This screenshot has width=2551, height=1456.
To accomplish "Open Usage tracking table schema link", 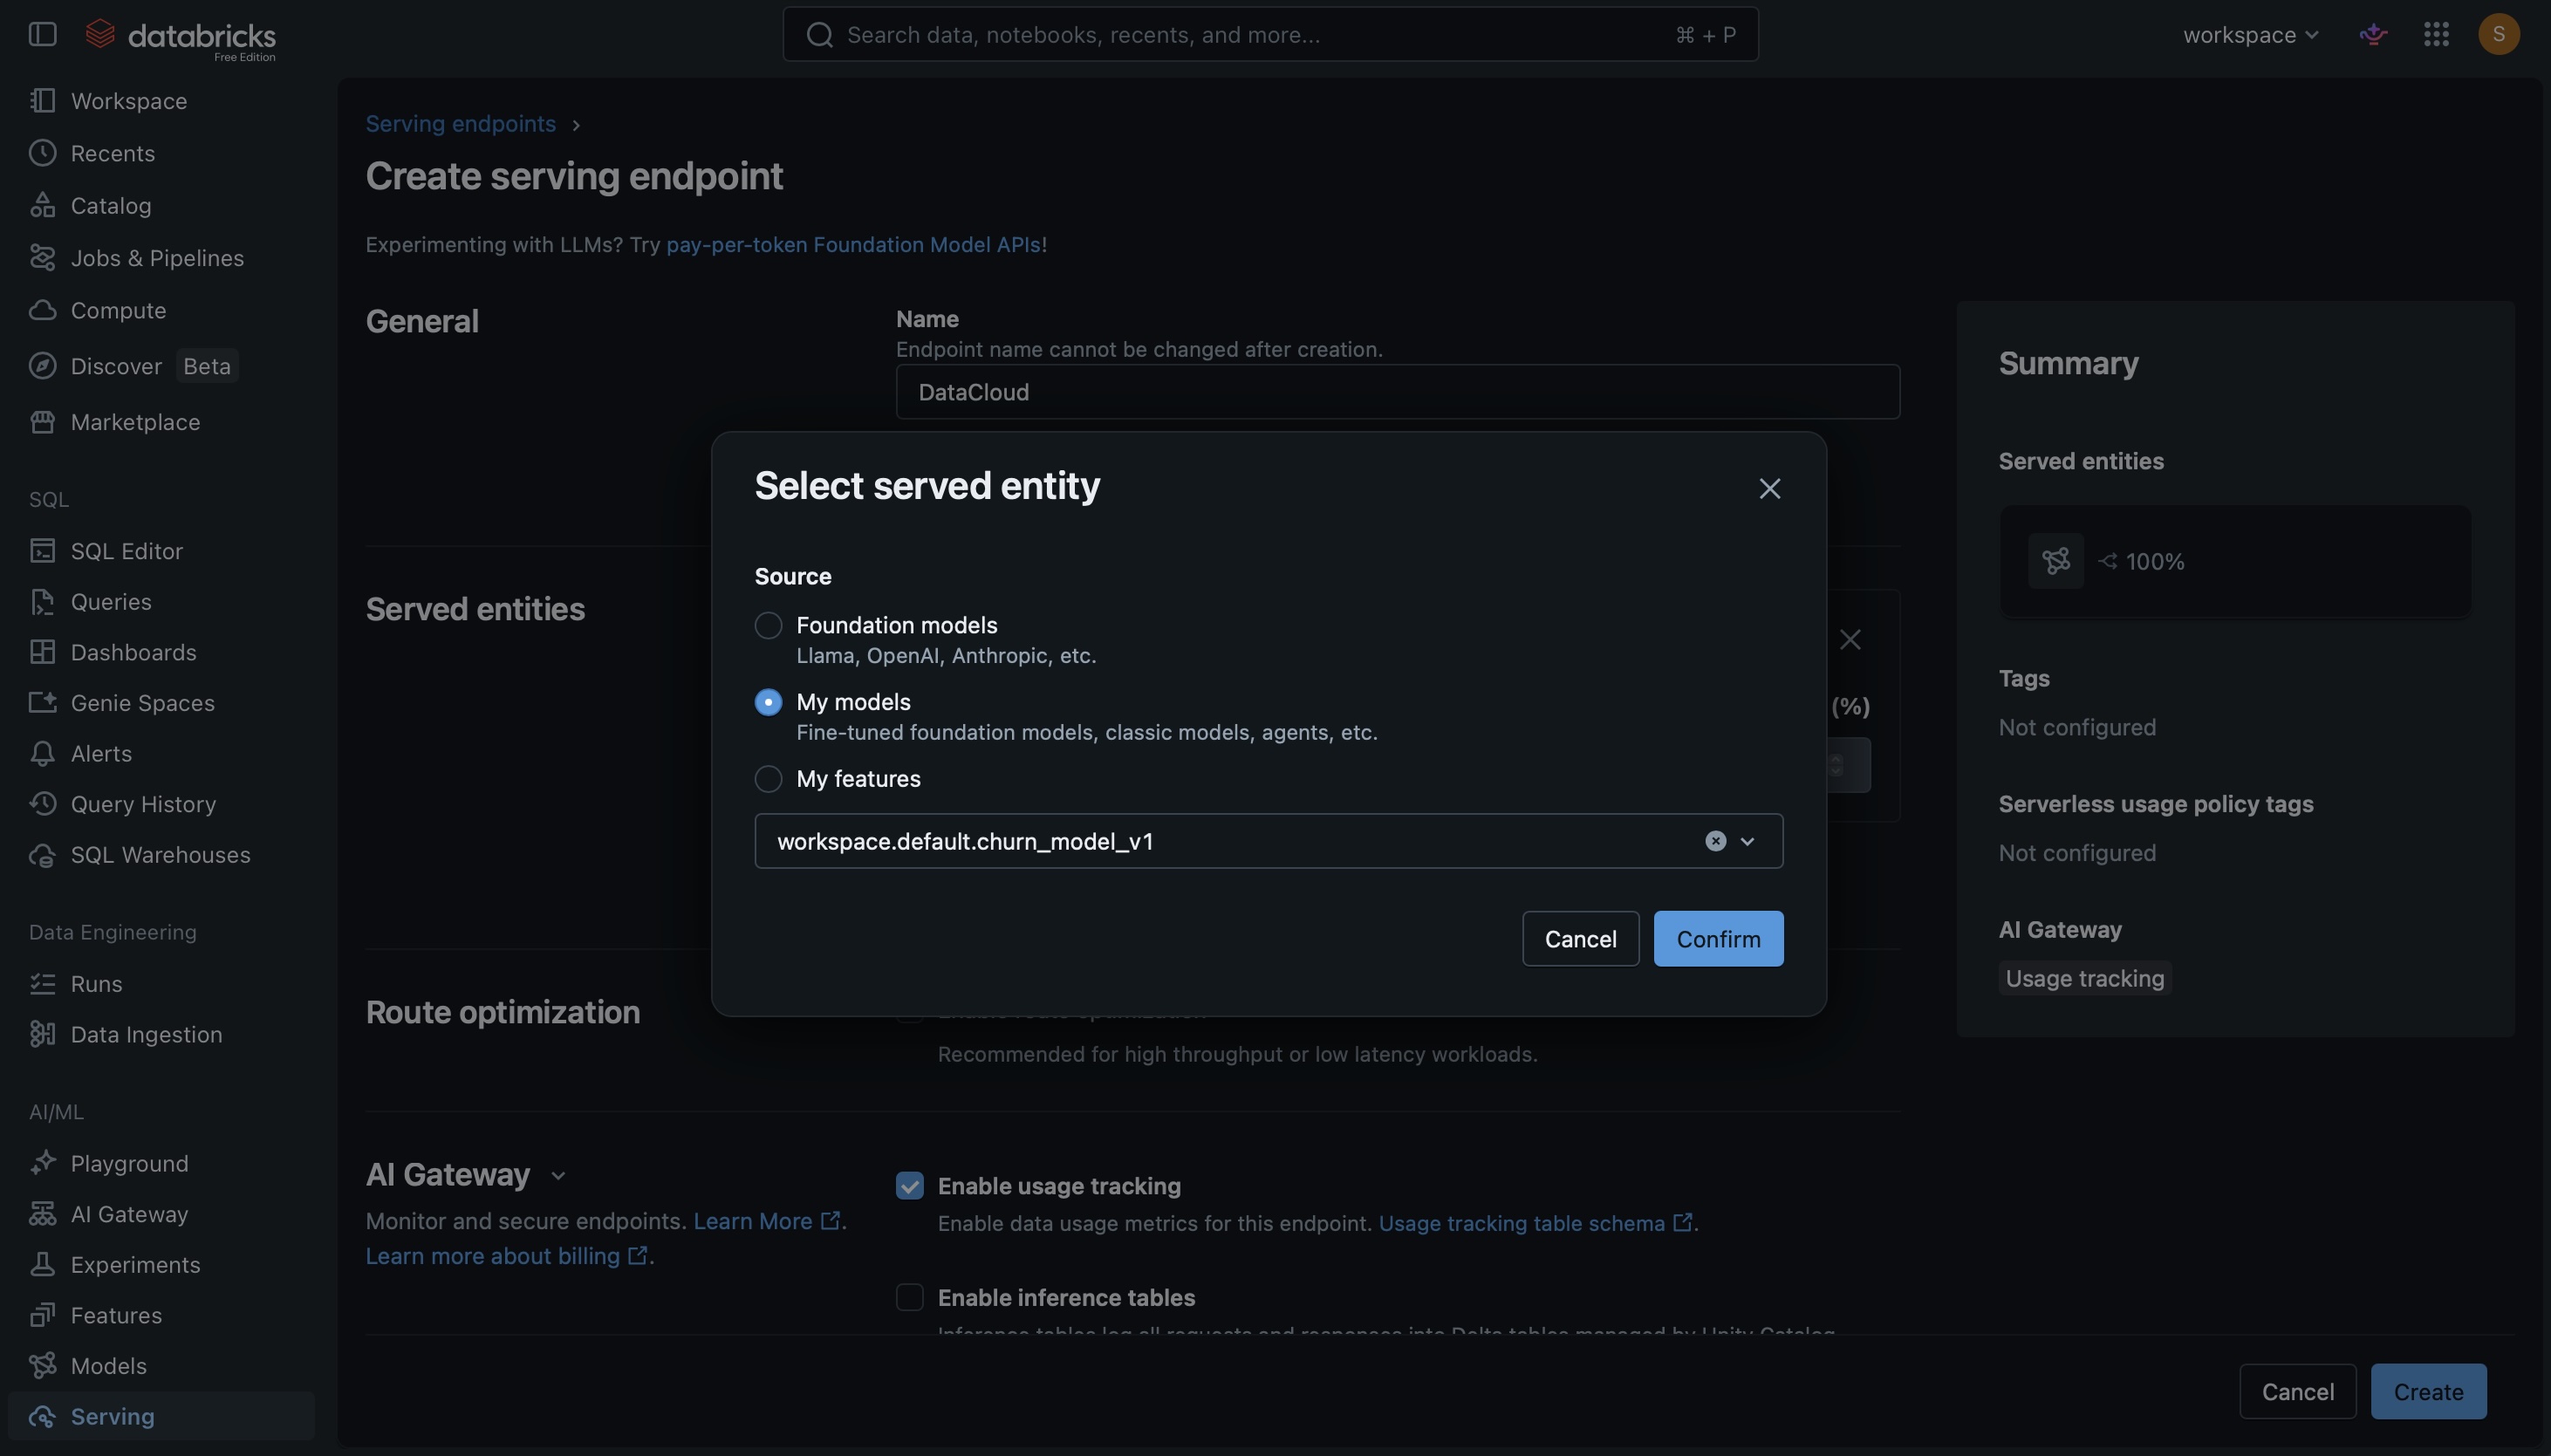I will [x=1535, y=1224].
